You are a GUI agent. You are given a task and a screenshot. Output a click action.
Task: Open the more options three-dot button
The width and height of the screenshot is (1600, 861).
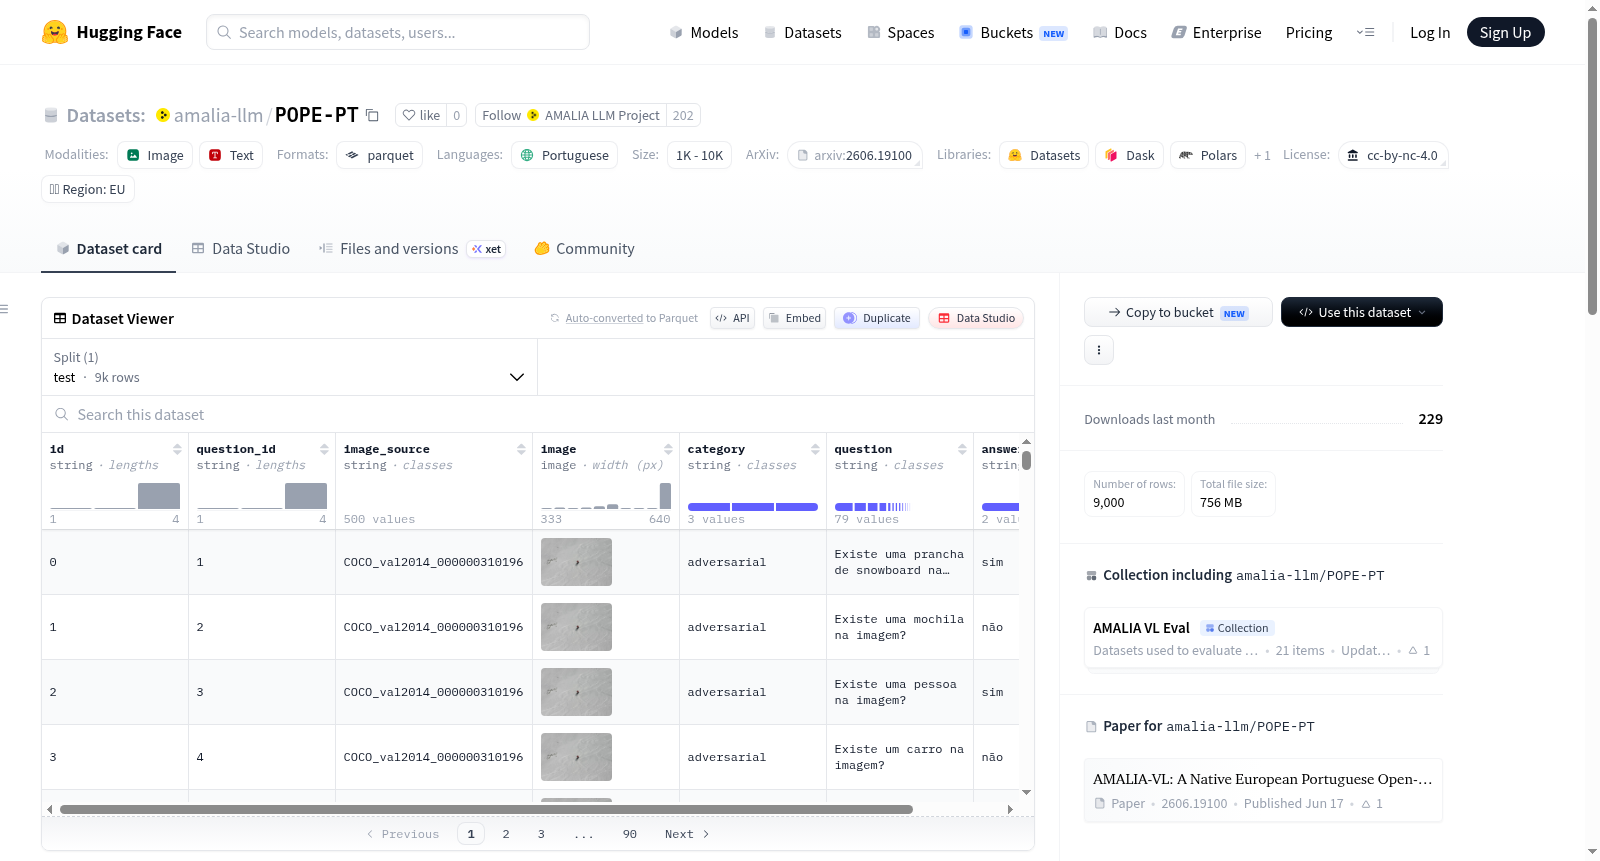coord(1099,350)
